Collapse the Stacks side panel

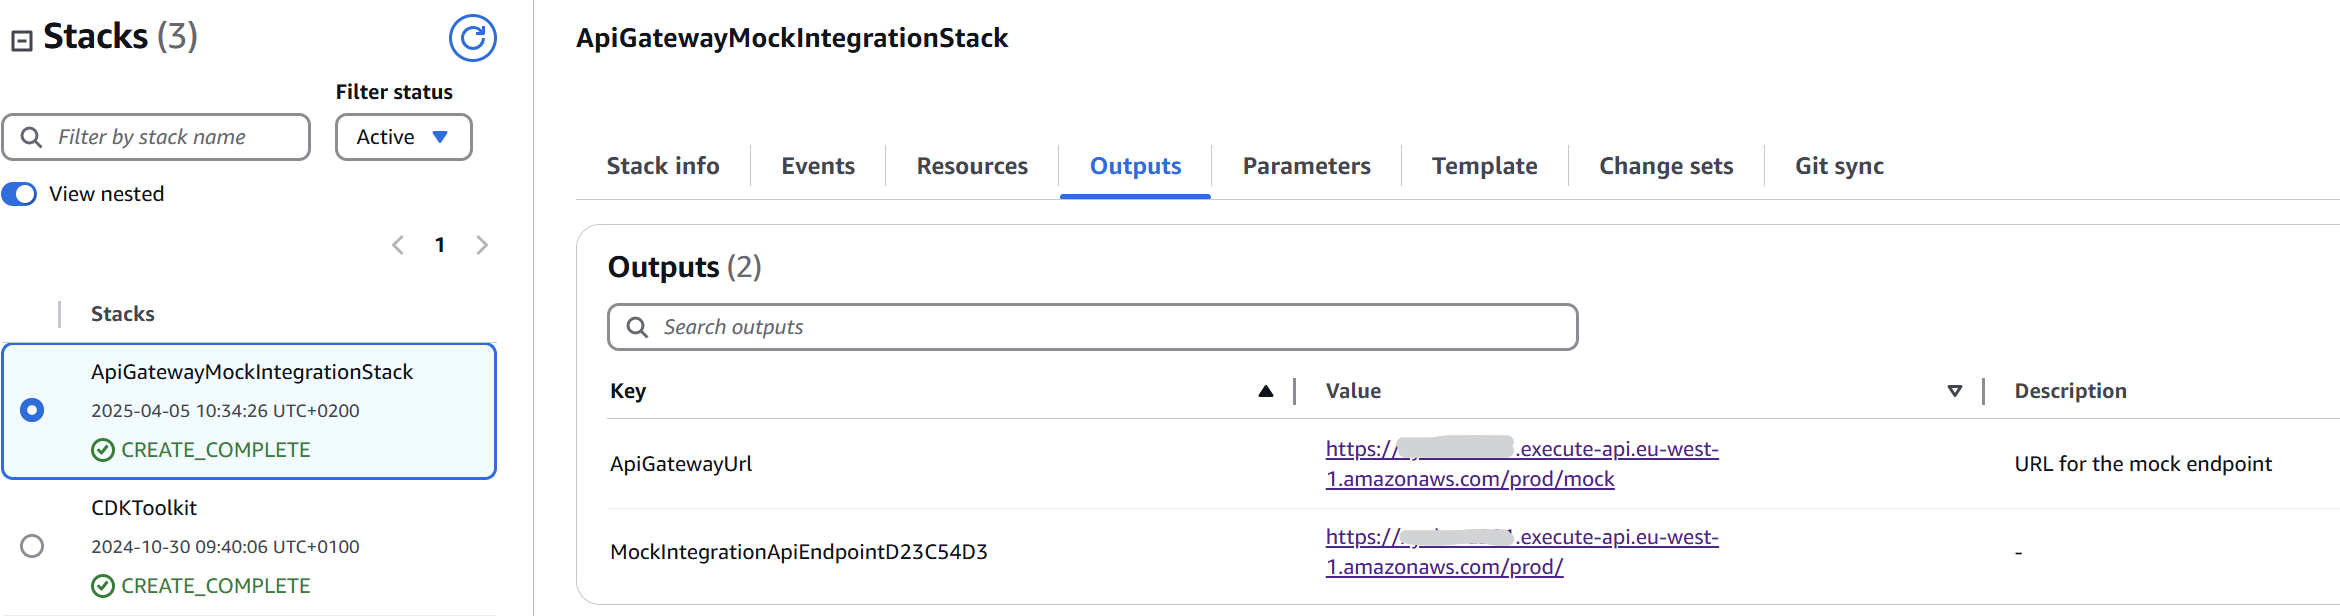(x=22, y=41)
